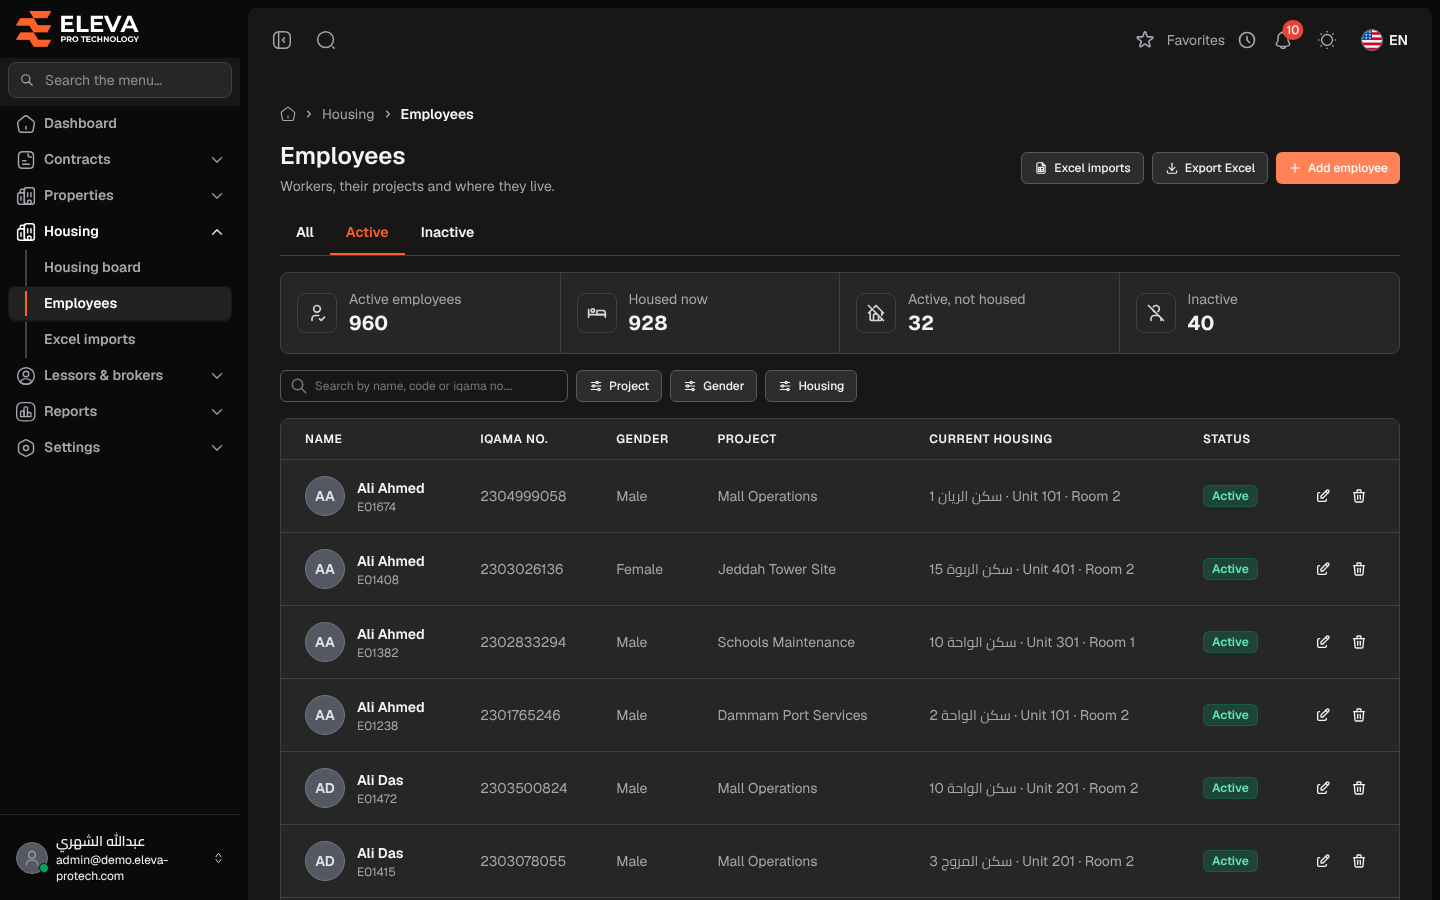Focus the employee search by name field

tap(424, 386)
